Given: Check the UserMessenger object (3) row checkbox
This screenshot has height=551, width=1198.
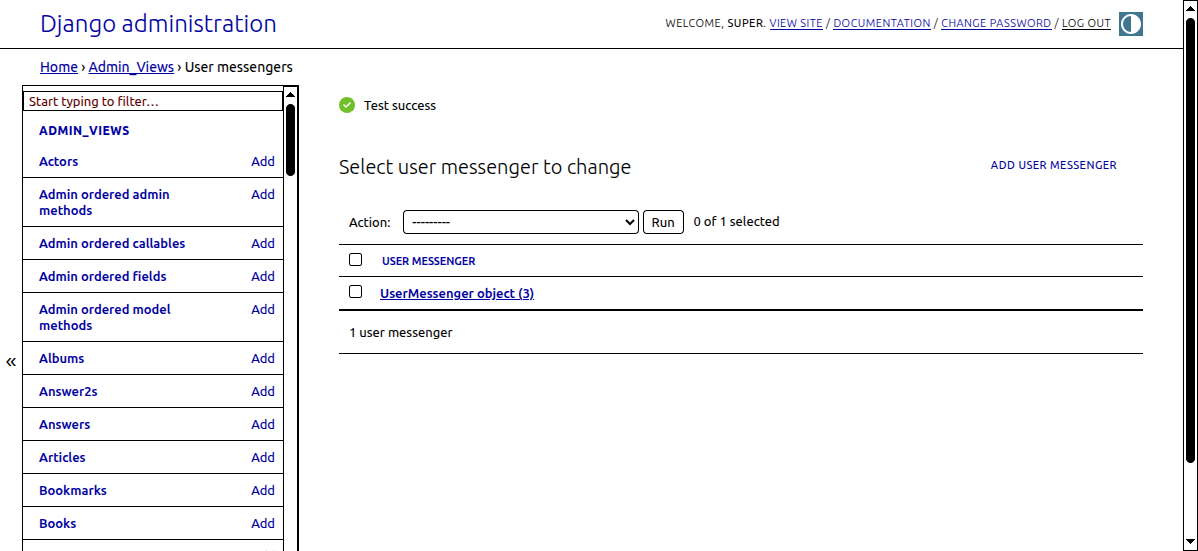Looking at the screenshot, I should (355, 292).
